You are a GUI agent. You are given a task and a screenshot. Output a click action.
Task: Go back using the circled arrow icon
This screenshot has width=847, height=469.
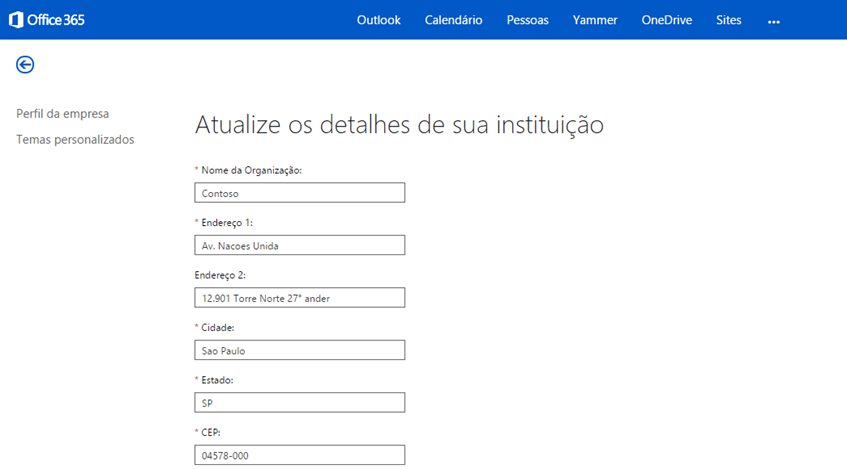(x=25, y=65)
